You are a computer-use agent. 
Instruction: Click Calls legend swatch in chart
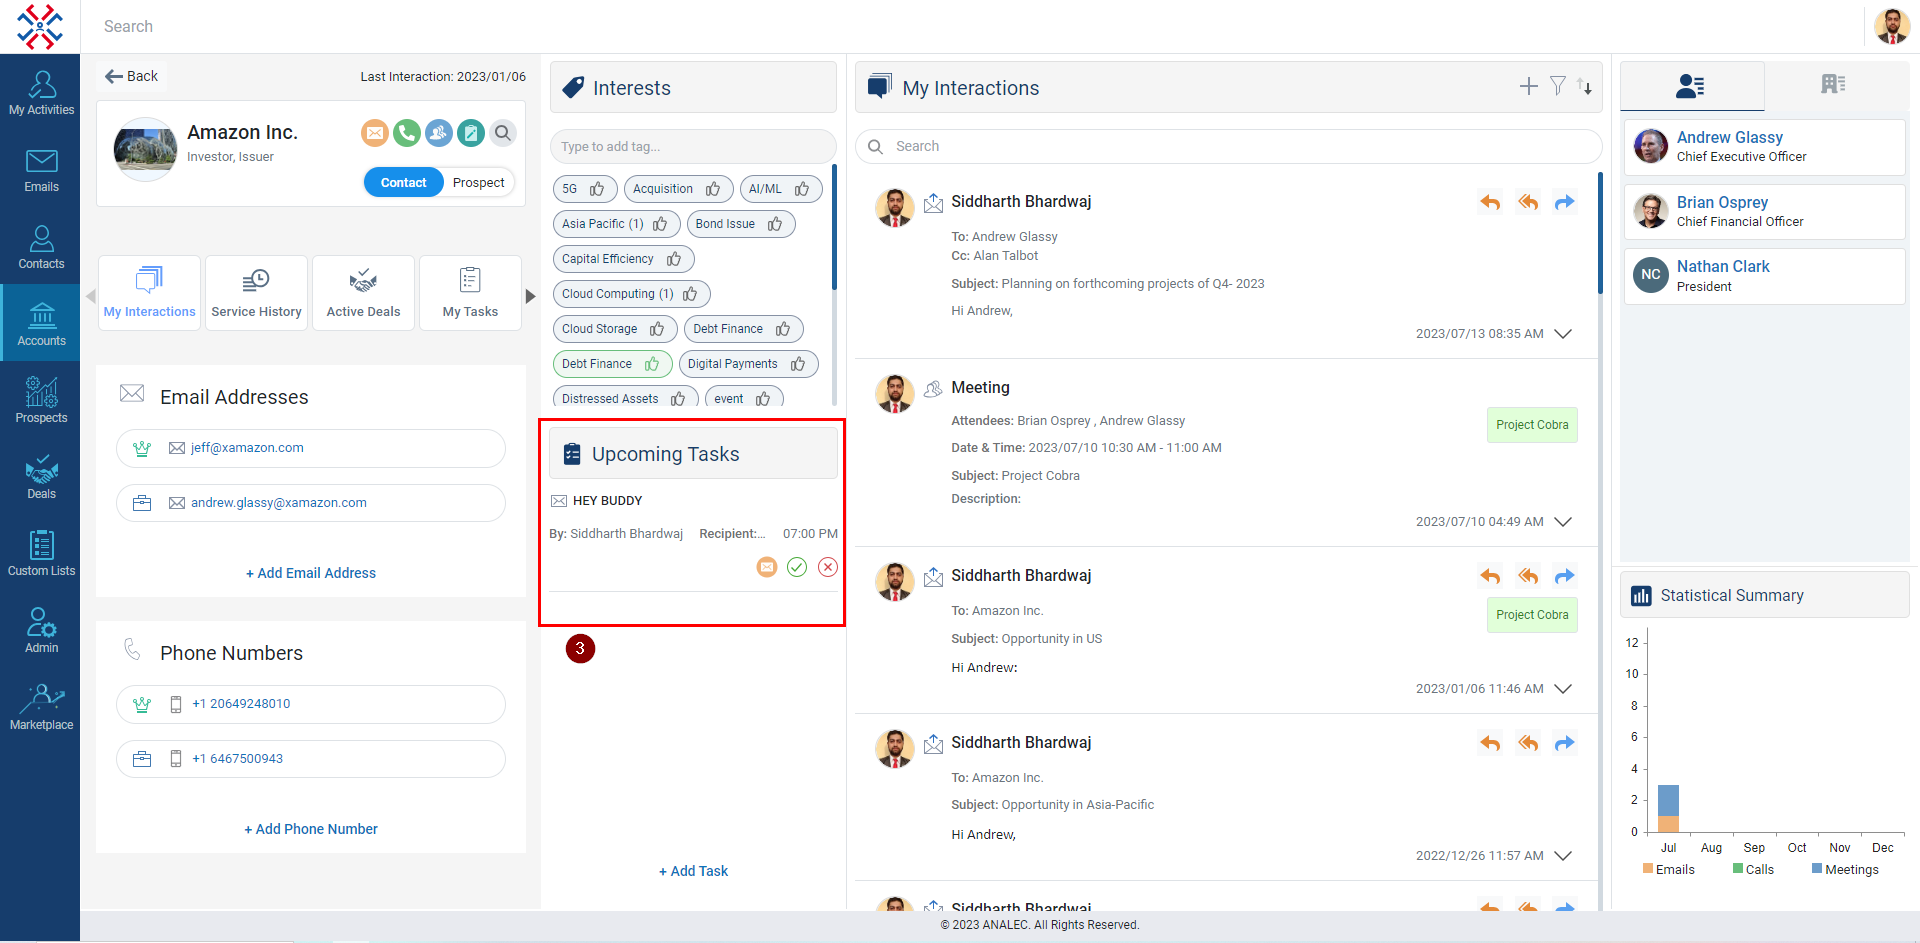(1738, 869)
